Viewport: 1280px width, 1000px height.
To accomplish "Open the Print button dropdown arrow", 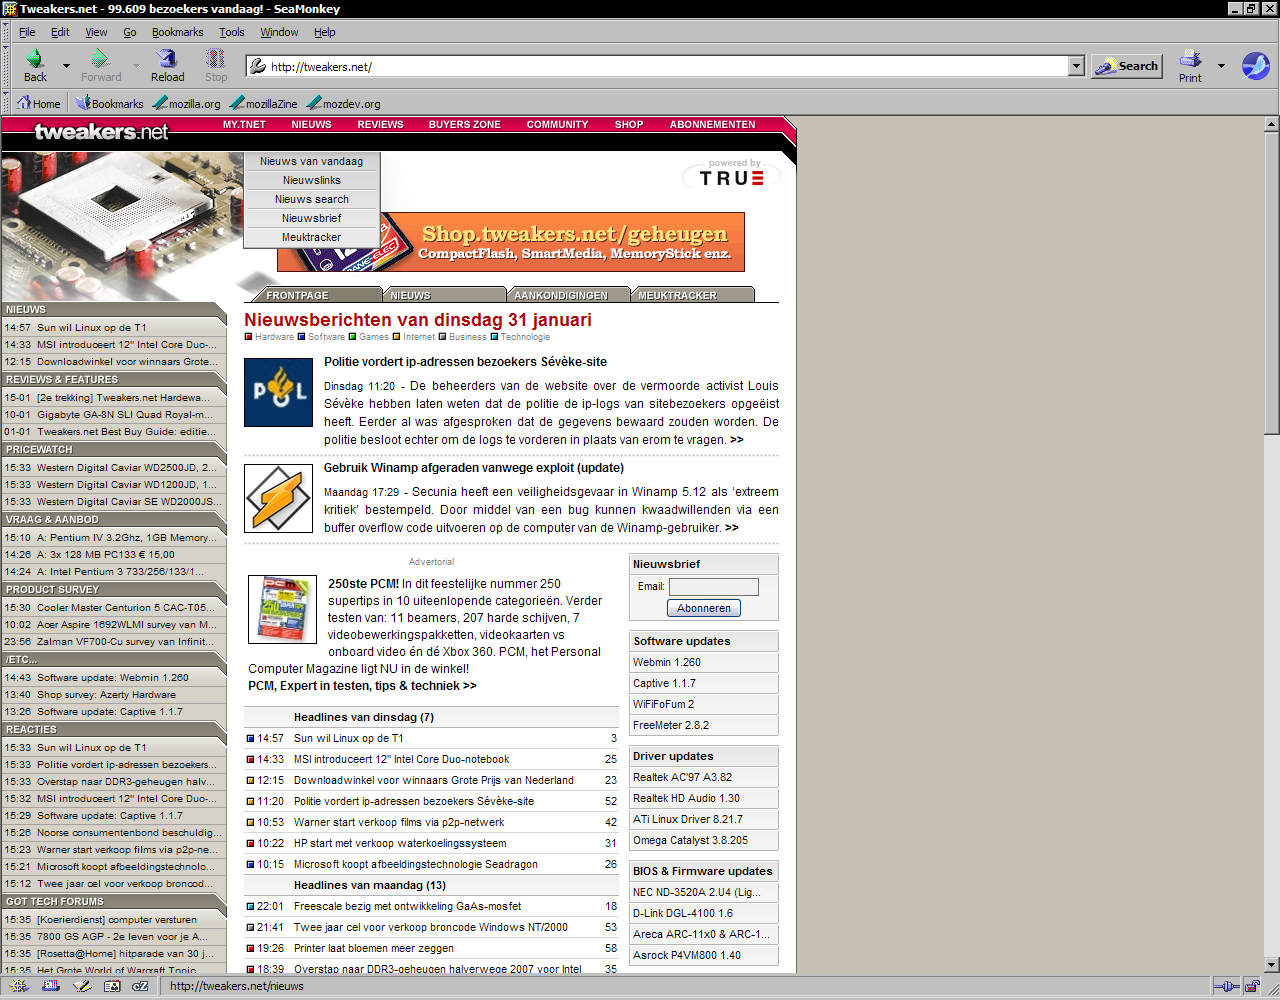I will click(1221, 66).
